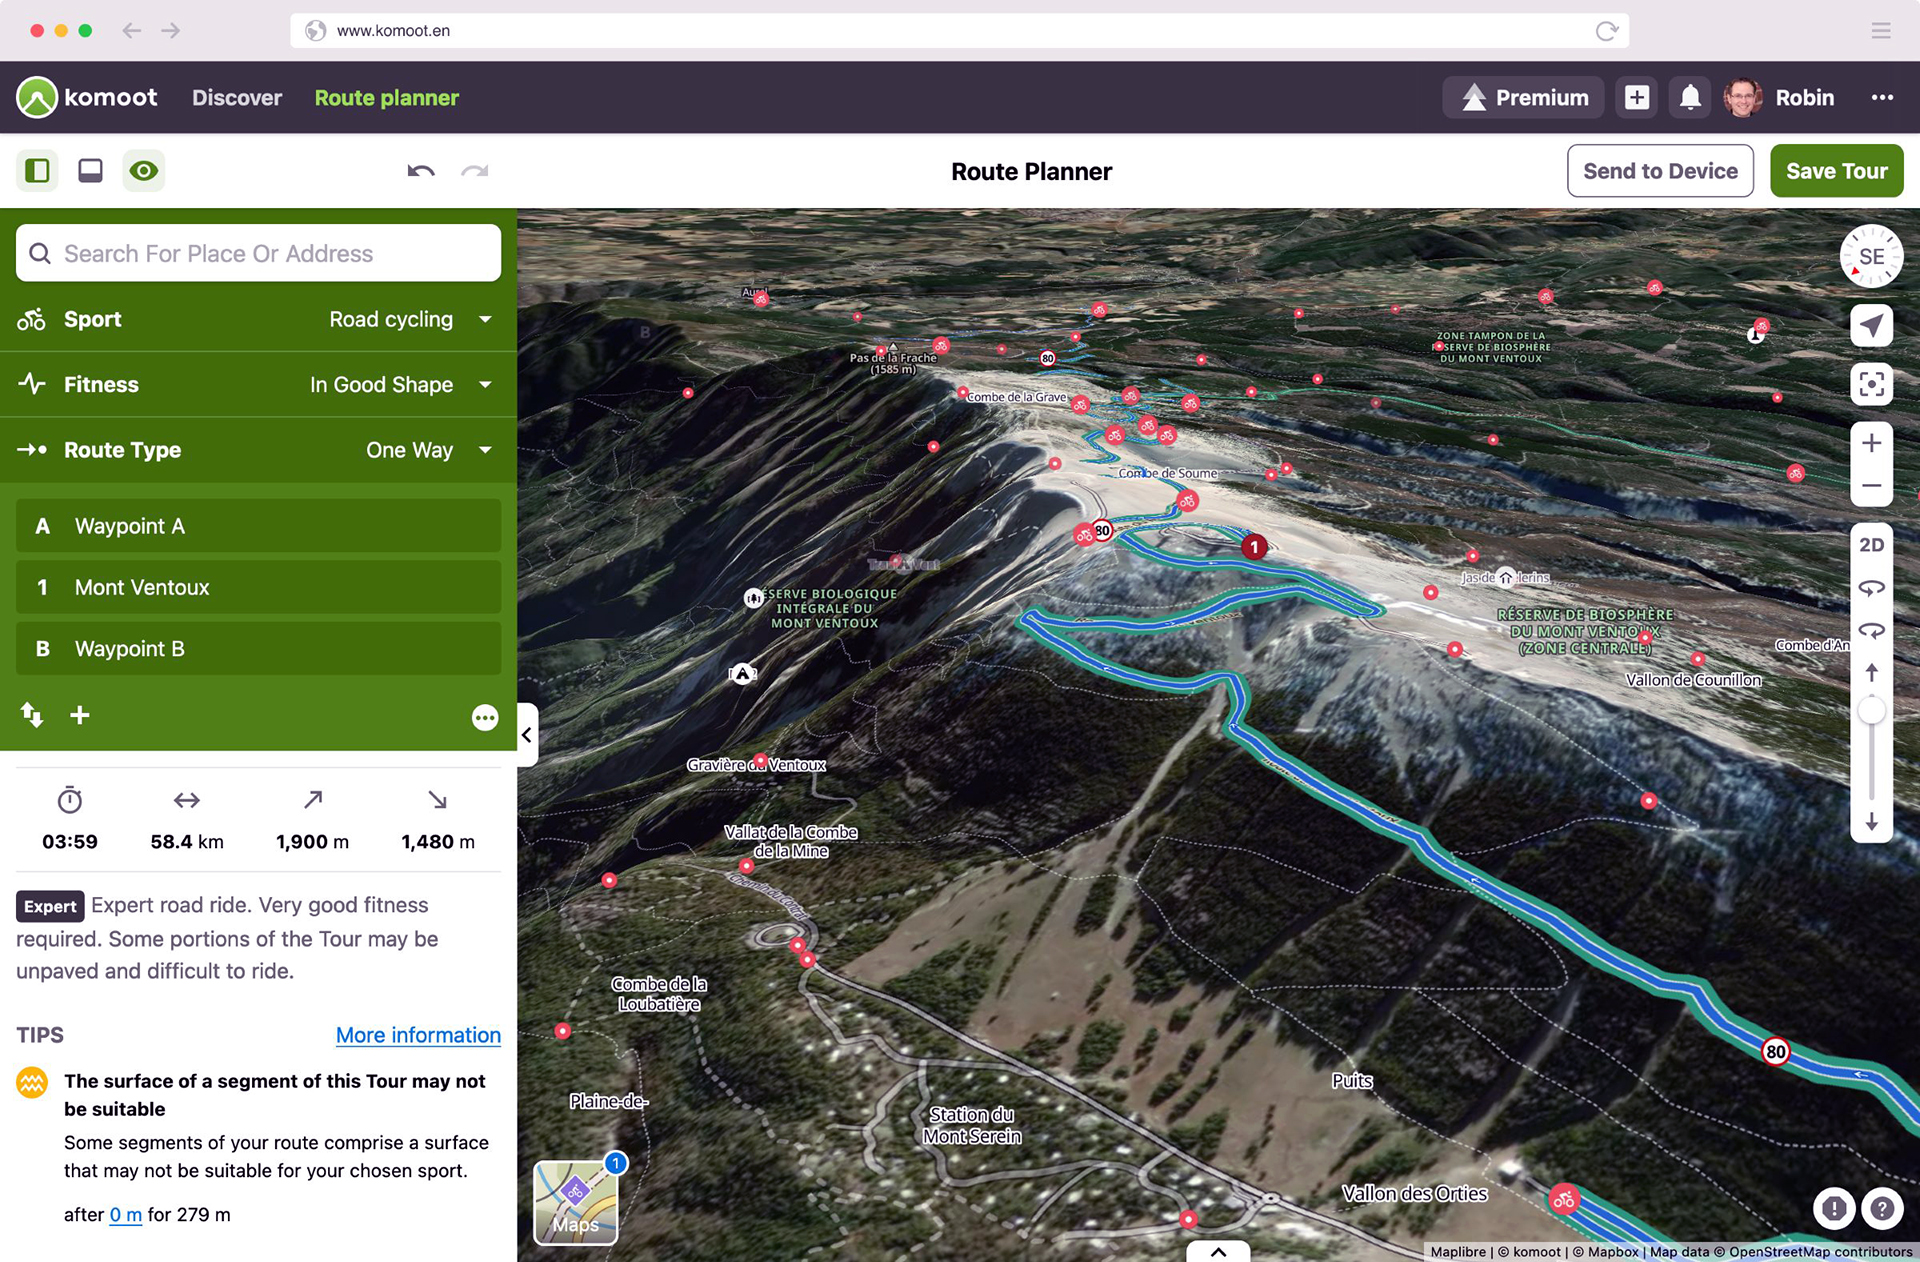Open the notifications bell
Image resolution: width=1920 pixels, height=1262 pixels.
[x=1690, y=97]
